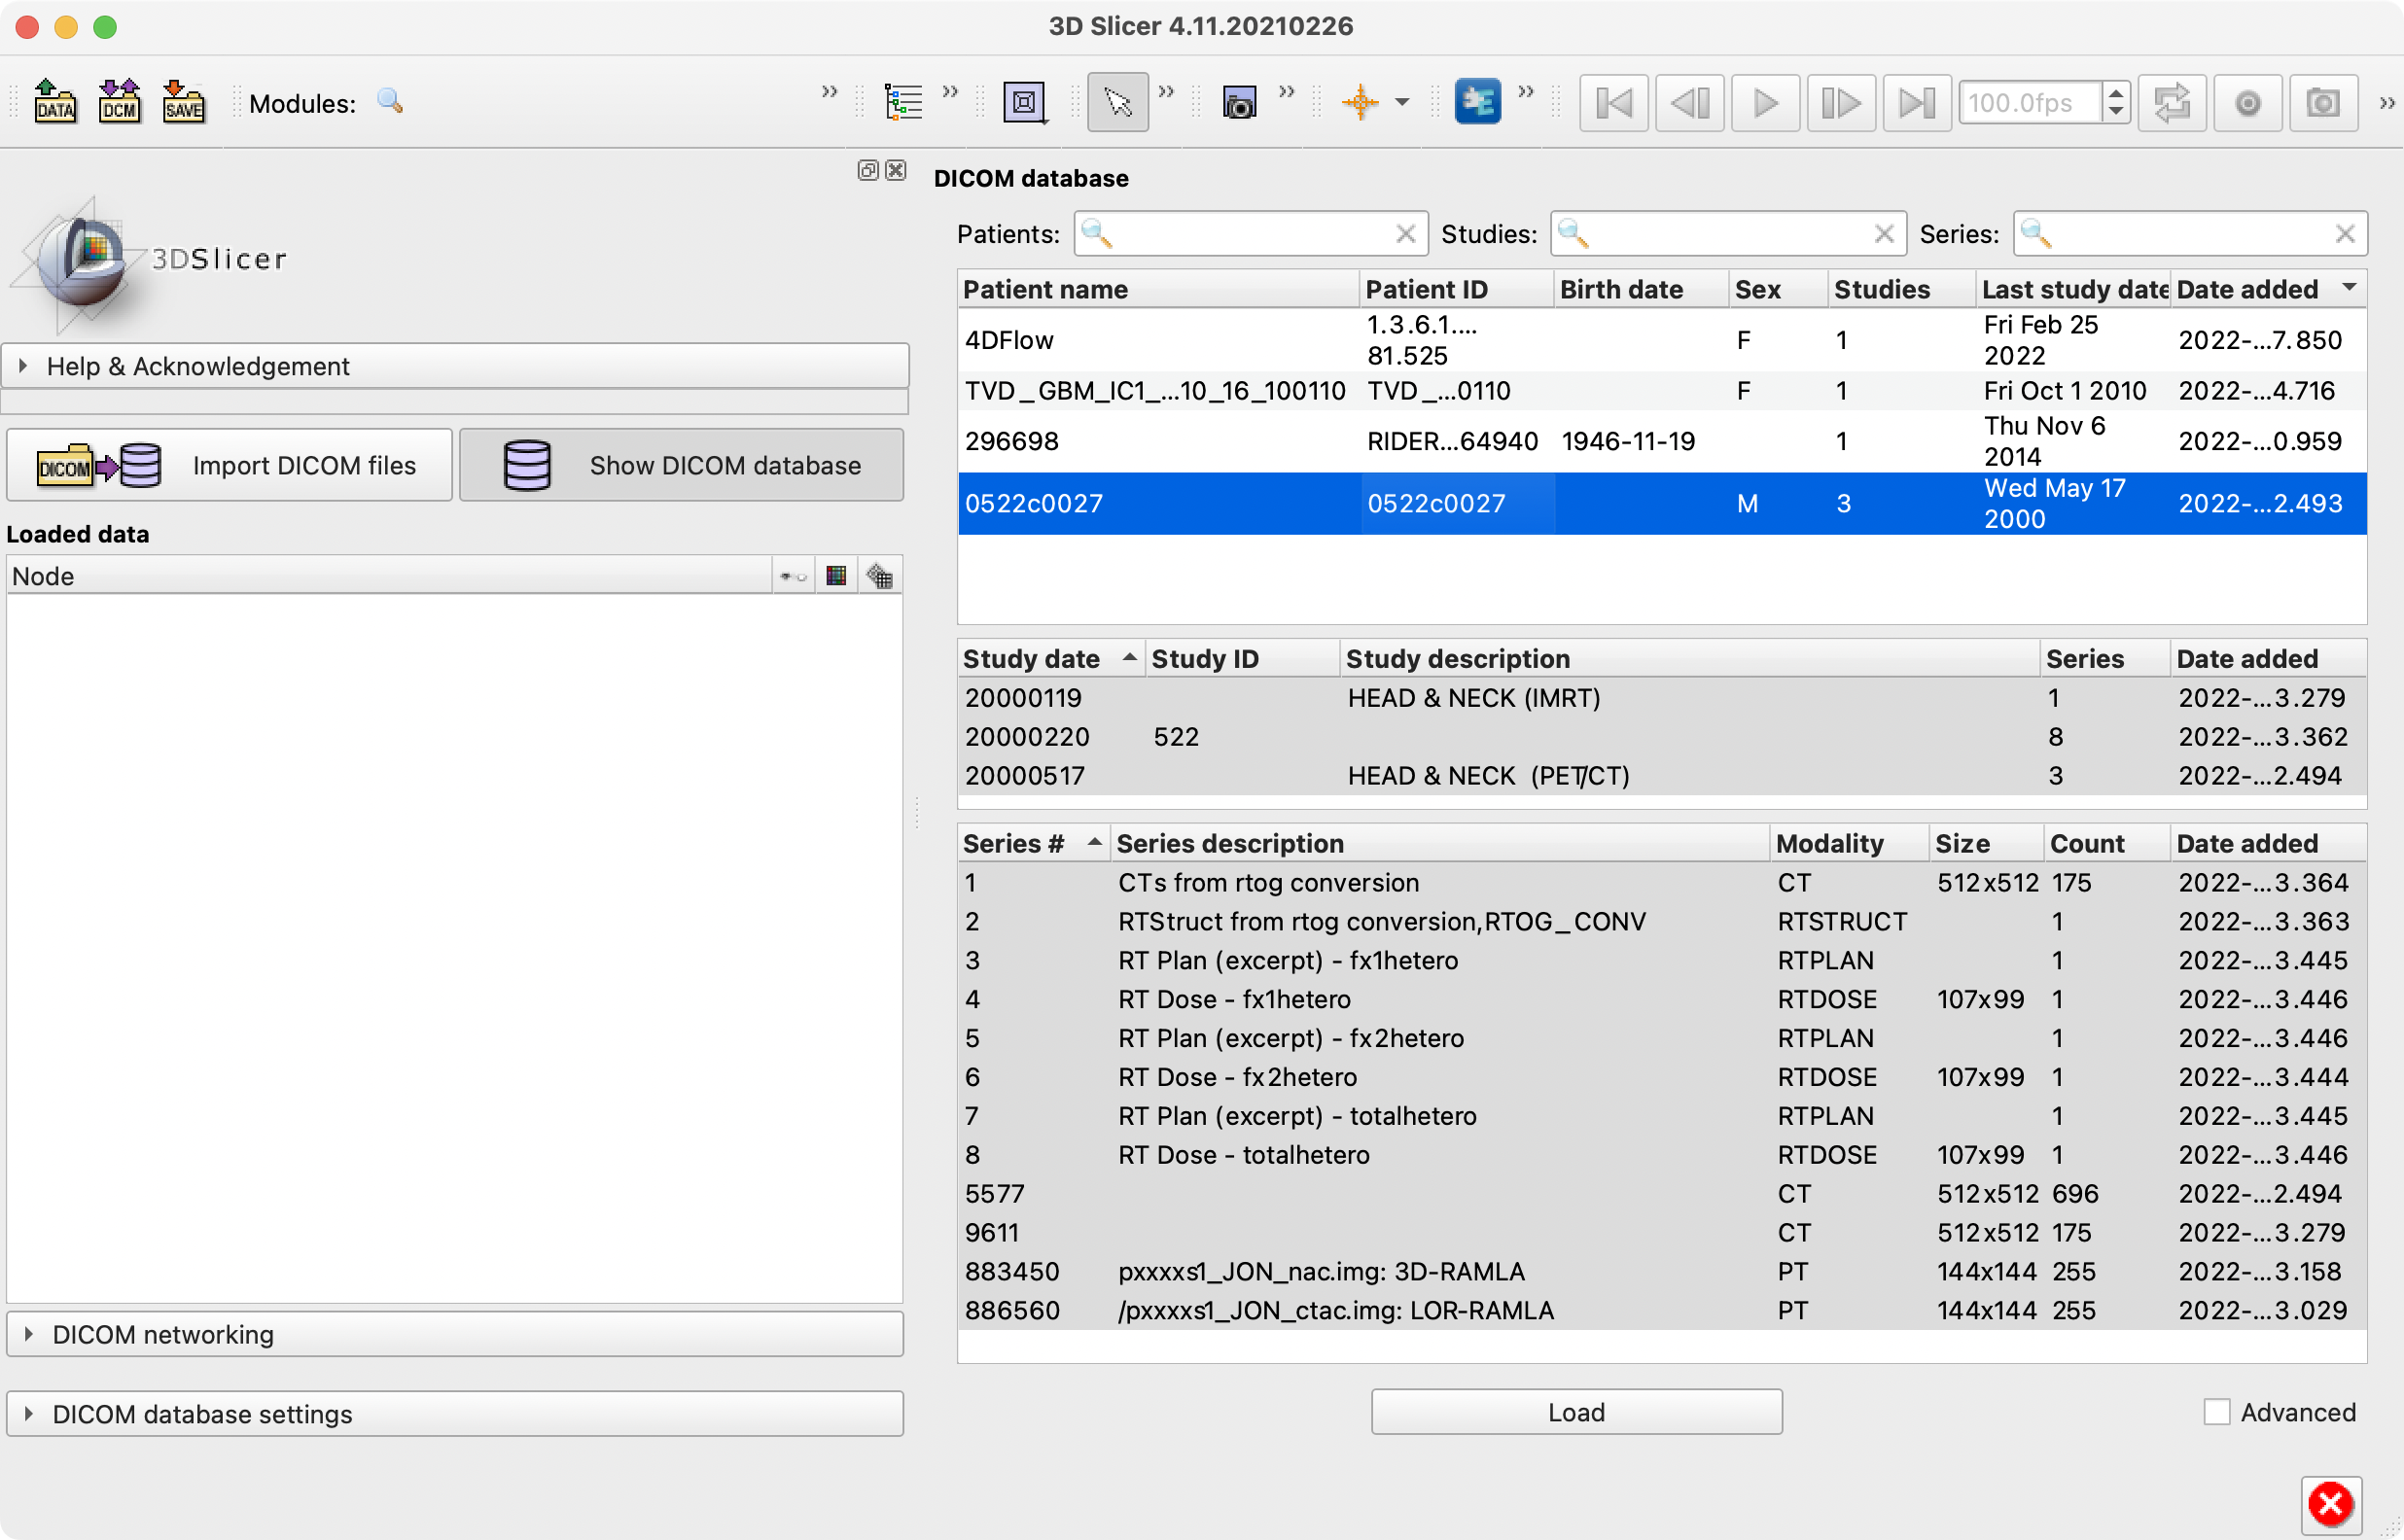The image size is (2404, 1540).
Task: Increase the fps value using the stepper
Action: coord(2116,93)
